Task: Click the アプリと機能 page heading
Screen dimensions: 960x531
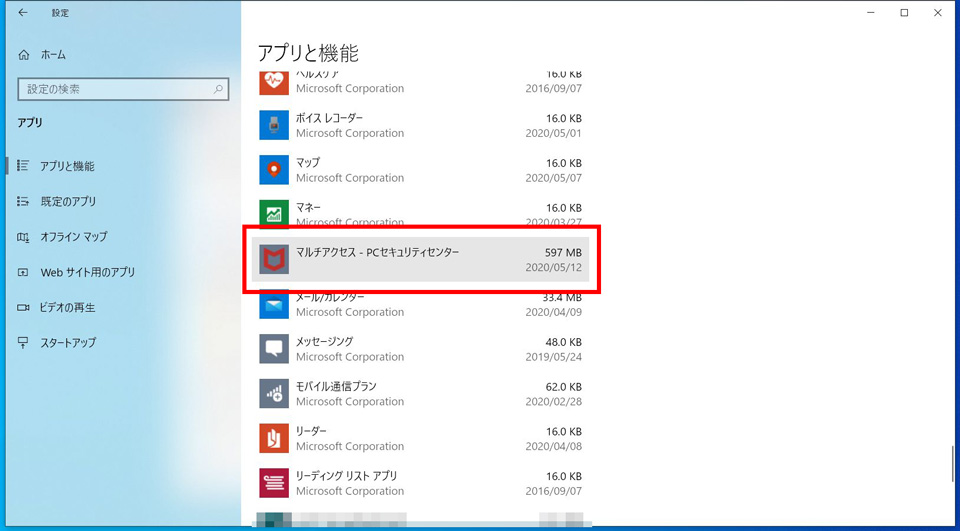Action: [x=308, y=53]
